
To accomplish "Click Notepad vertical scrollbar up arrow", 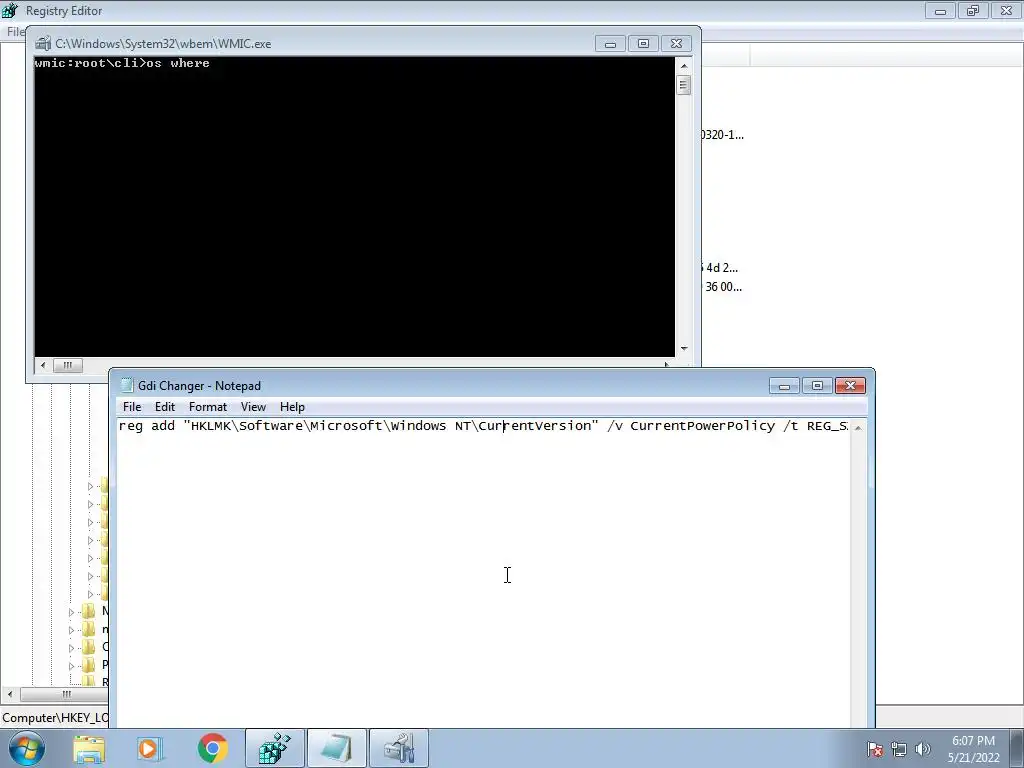I will point(858,427).
